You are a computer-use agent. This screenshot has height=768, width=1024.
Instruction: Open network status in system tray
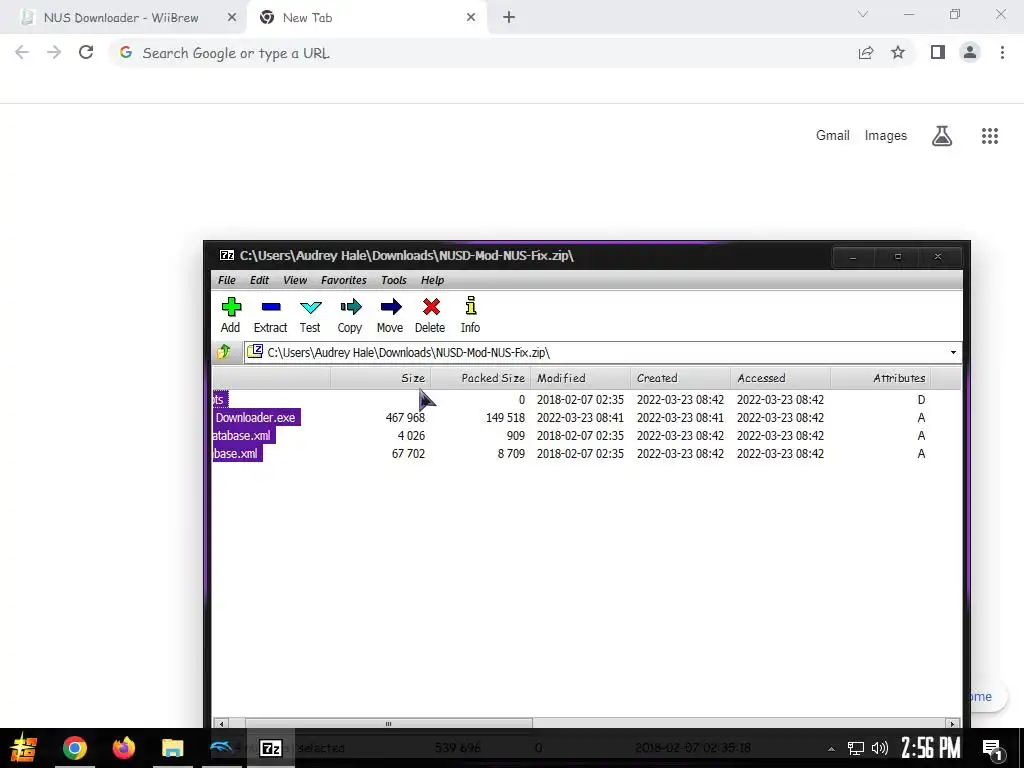click(856, 748)
